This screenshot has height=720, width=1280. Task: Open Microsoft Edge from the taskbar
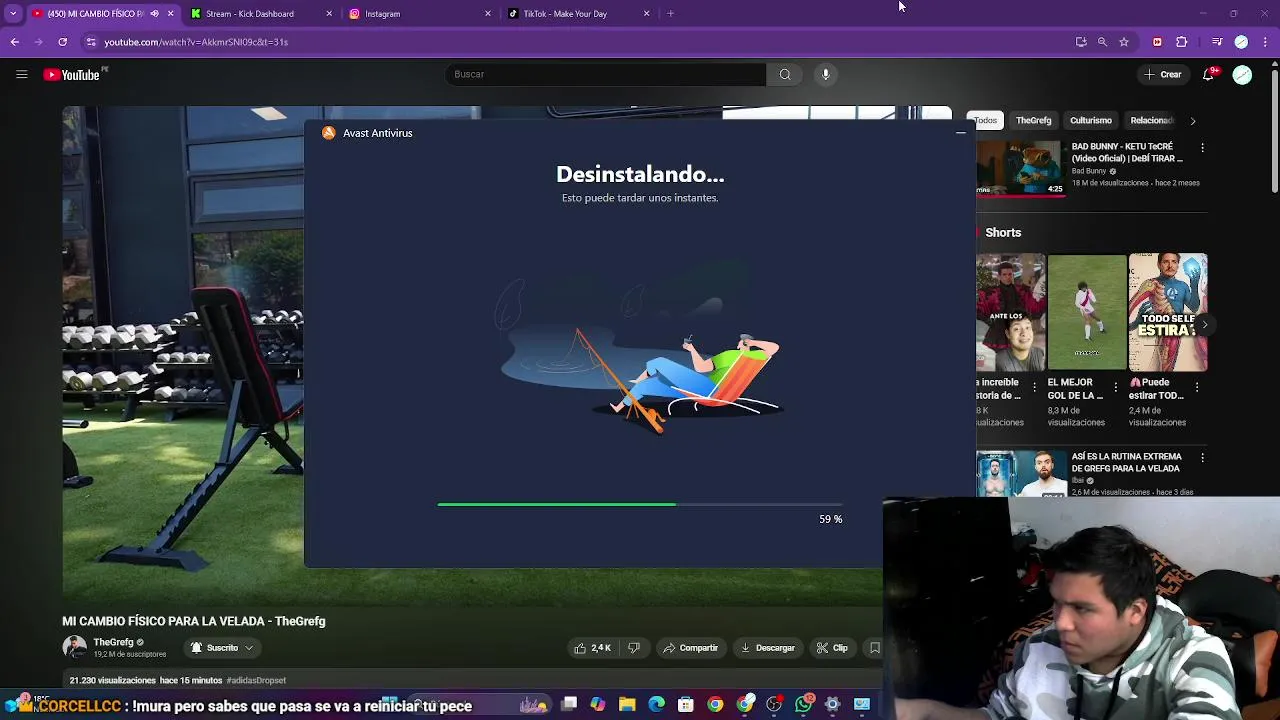pos(656,705)
